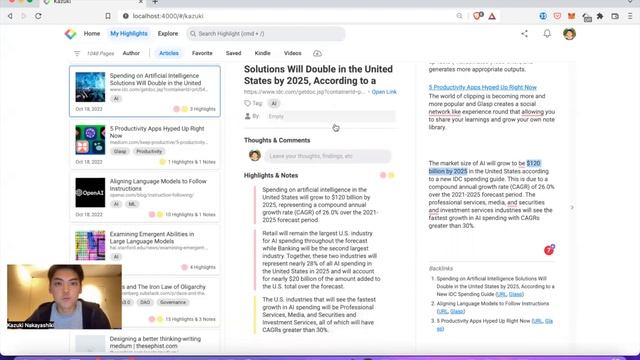640x360 pixels.
Task: Select the Articles filter tab
Action: tap(169, 53)
